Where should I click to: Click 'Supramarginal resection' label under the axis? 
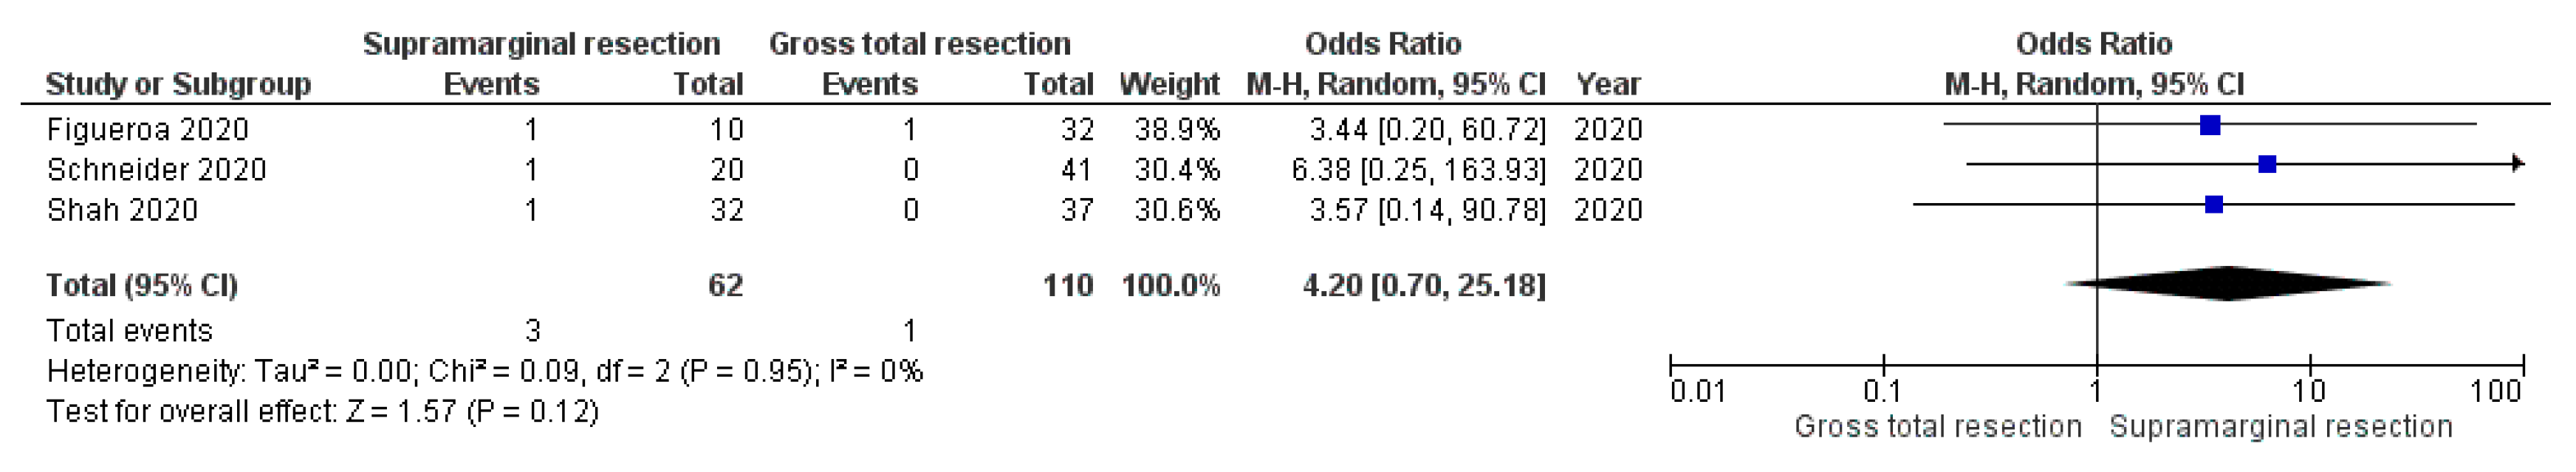(x=2281, y=427)
